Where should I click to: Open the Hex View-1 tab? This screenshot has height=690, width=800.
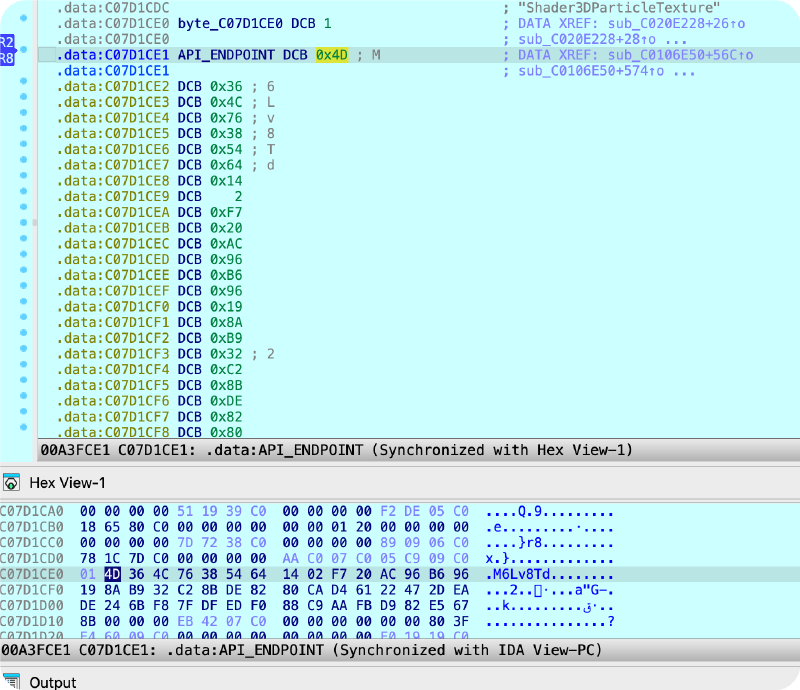[67, 483]
